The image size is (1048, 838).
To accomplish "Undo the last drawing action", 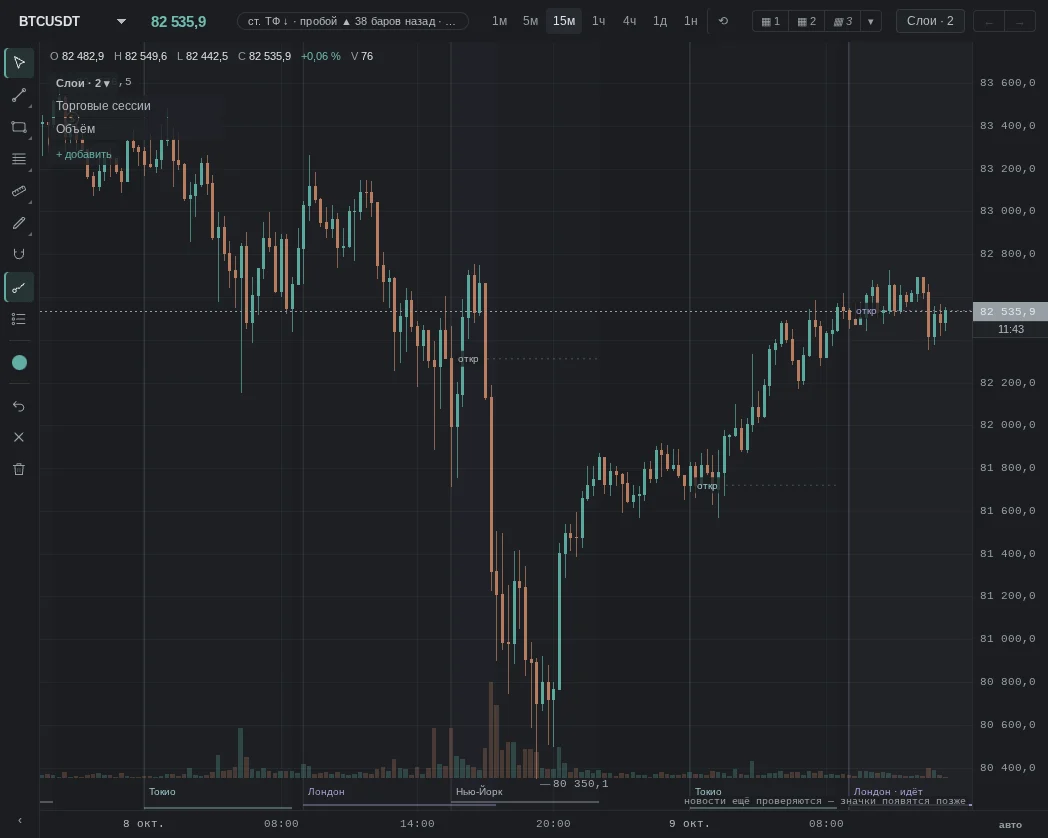I will point(19,406).
